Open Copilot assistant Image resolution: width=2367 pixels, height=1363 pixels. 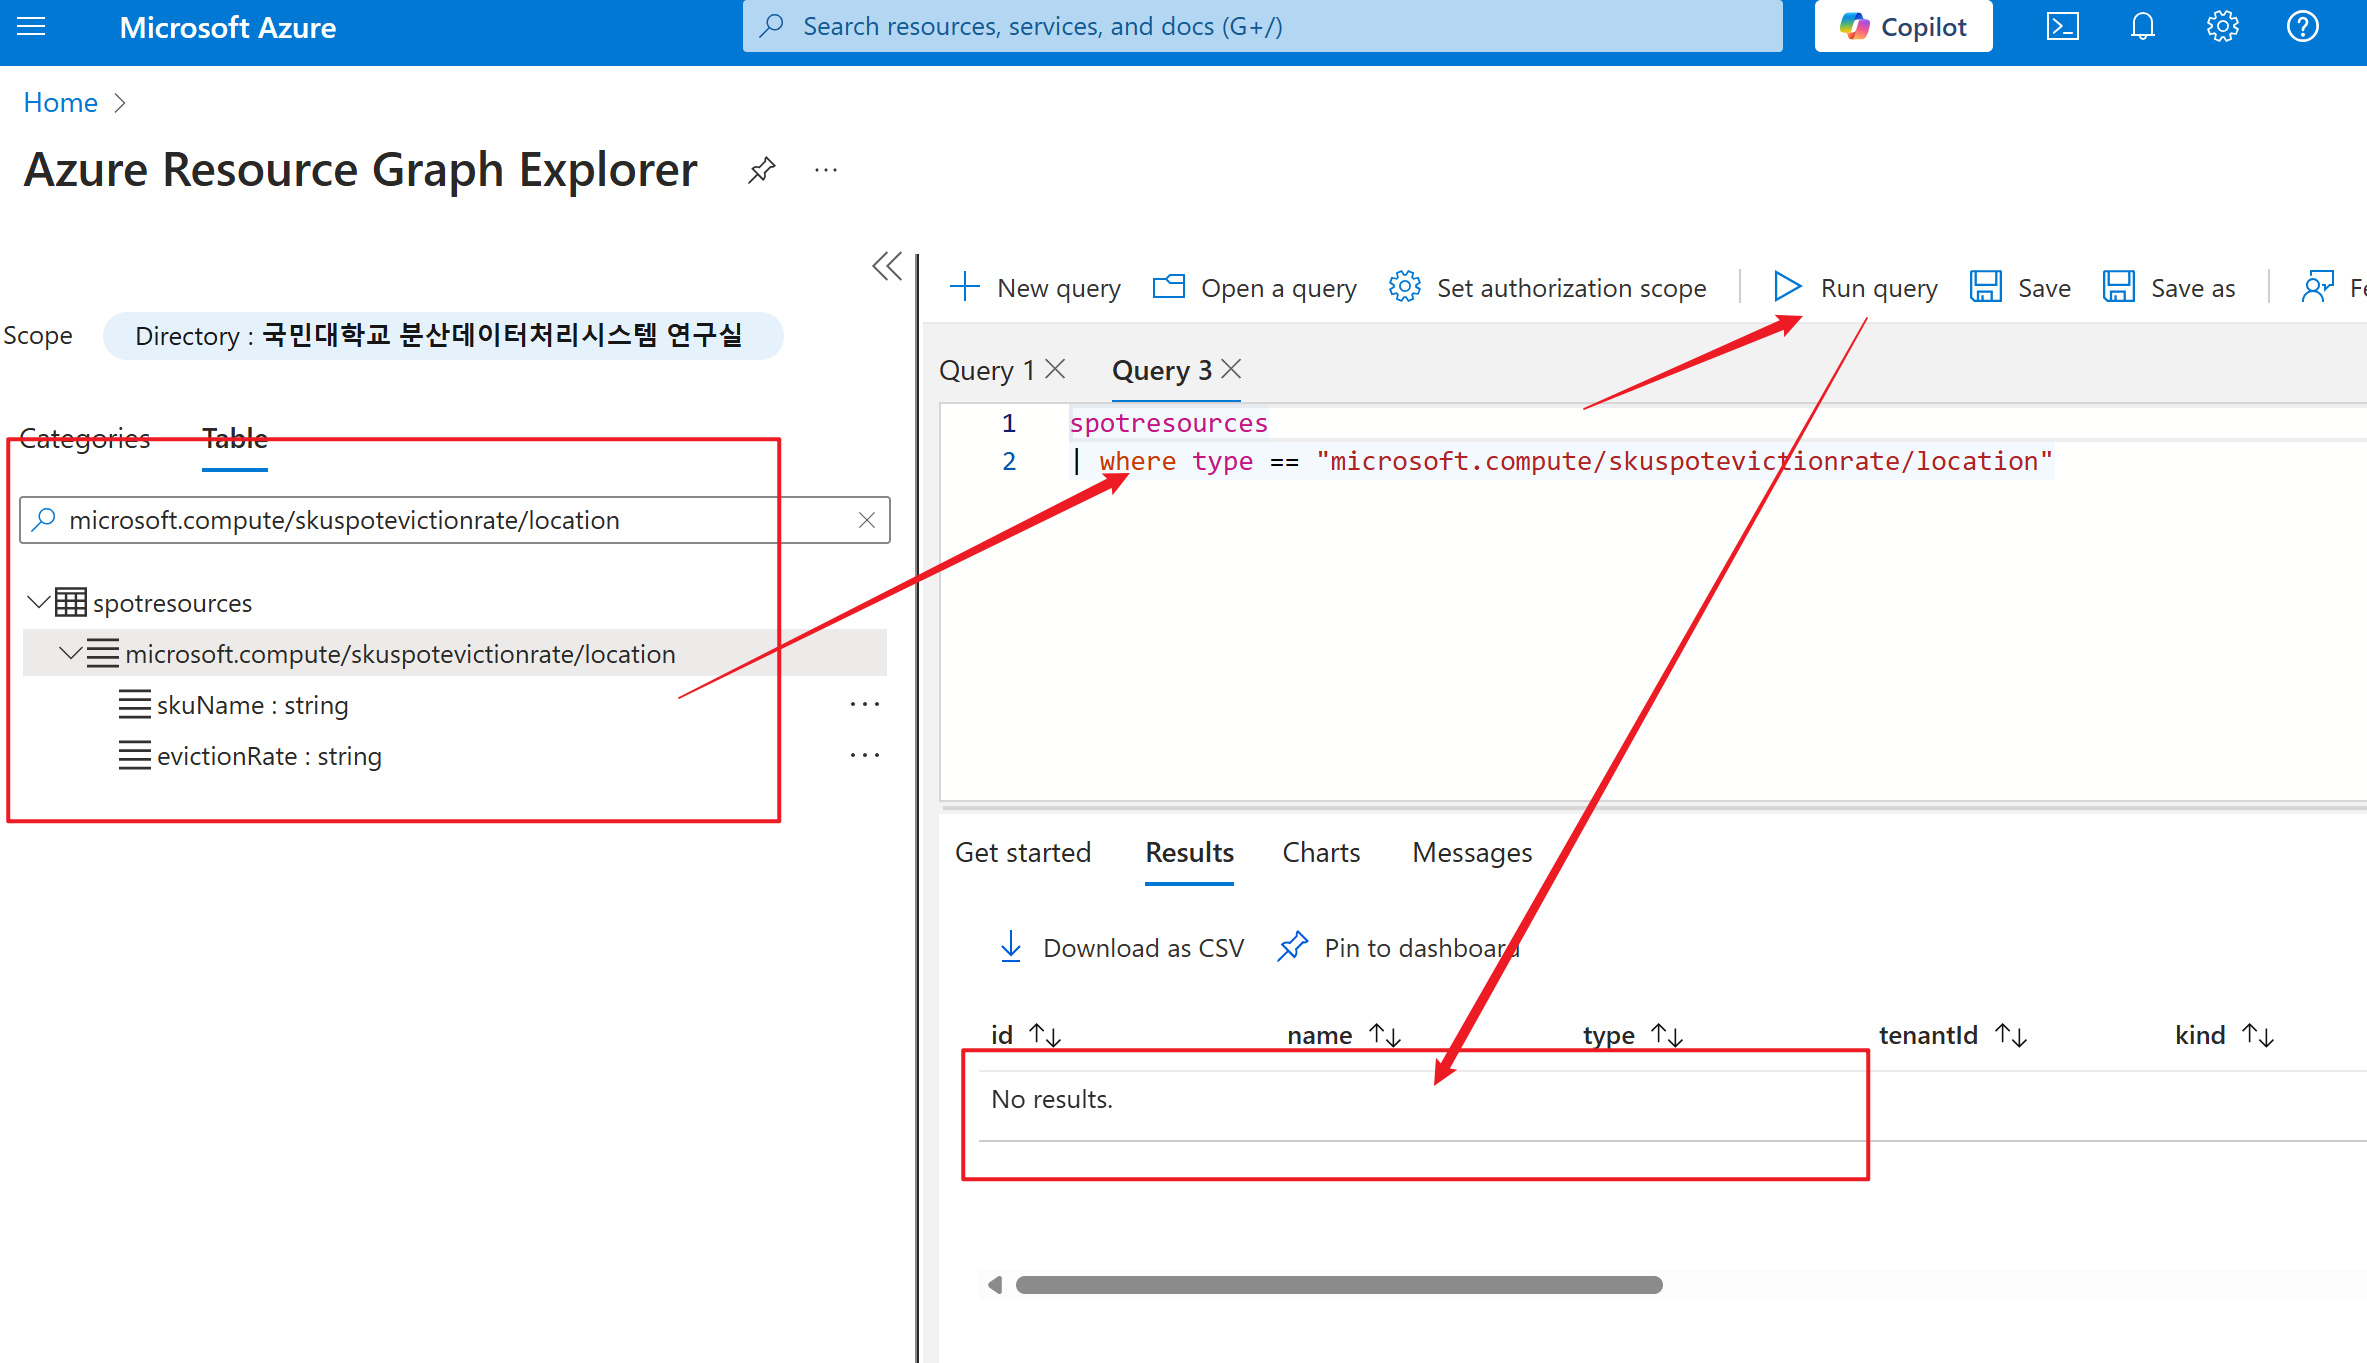pyautogui.click(x=1902, y=26)
